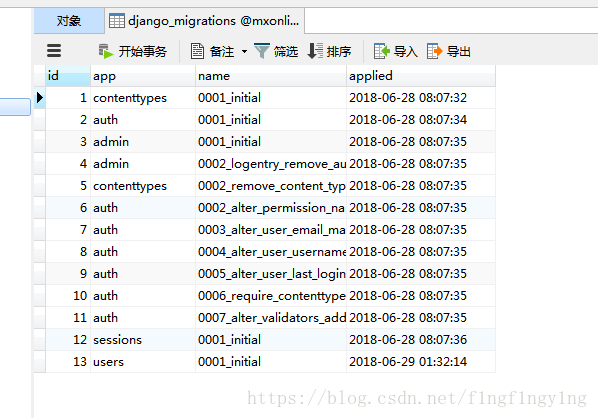Click the 筛选 filter funnel icon

[262, 51]
